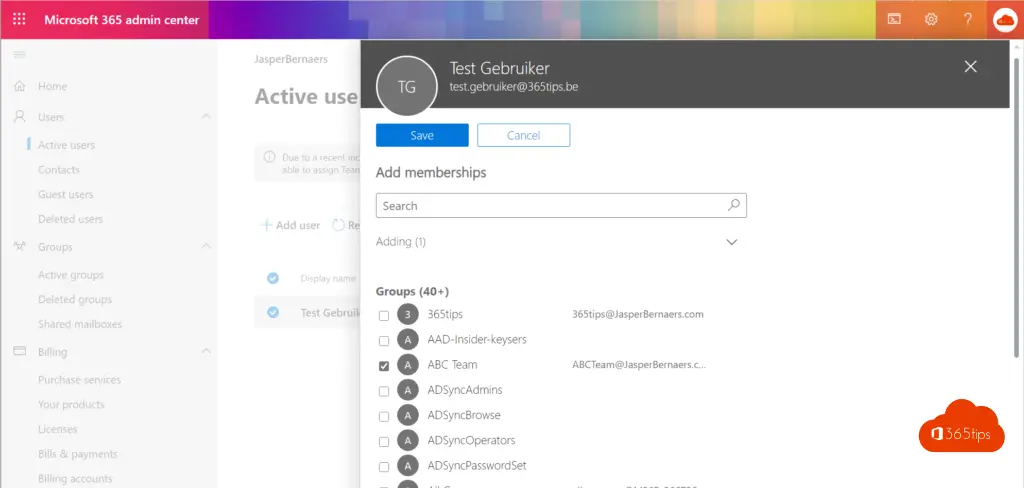
Task: Toggle the Test Gebruiker row selection checkmark
Action: pyautogui.click(x=273, y=312)
